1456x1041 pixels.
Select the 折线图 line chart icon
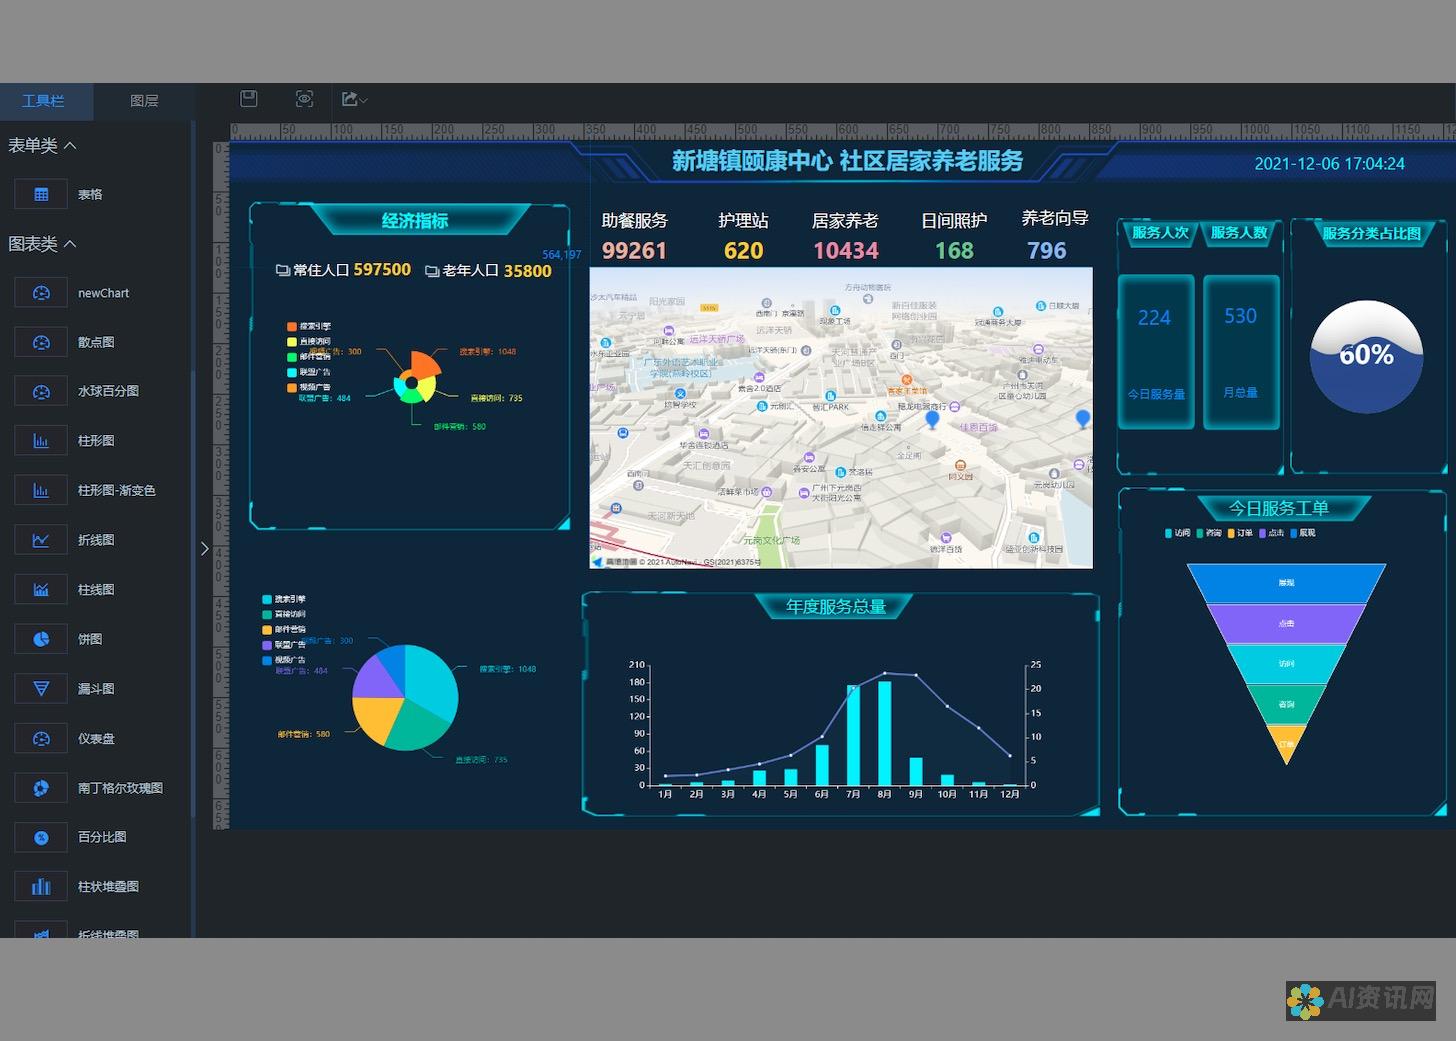click(41, 540)
